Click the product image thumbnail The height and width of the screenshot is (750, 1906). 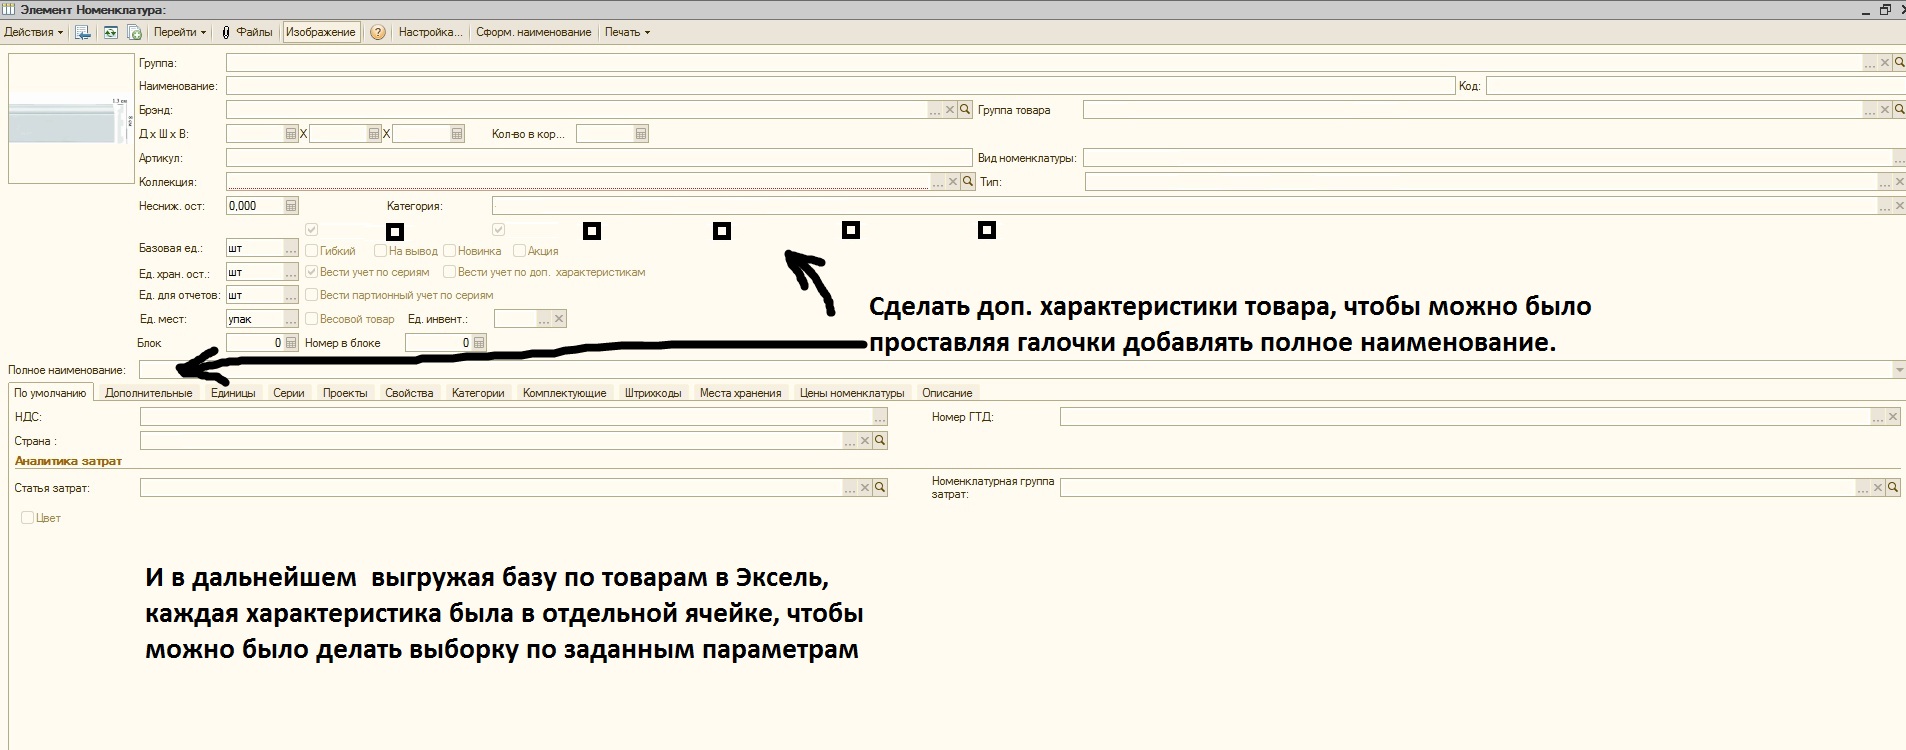click(70, 118)
